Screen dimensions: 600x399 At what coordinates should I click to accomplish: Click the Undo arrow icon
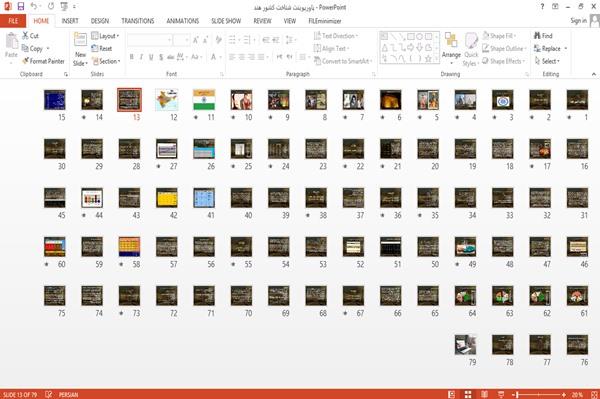[x=34, y=6]
